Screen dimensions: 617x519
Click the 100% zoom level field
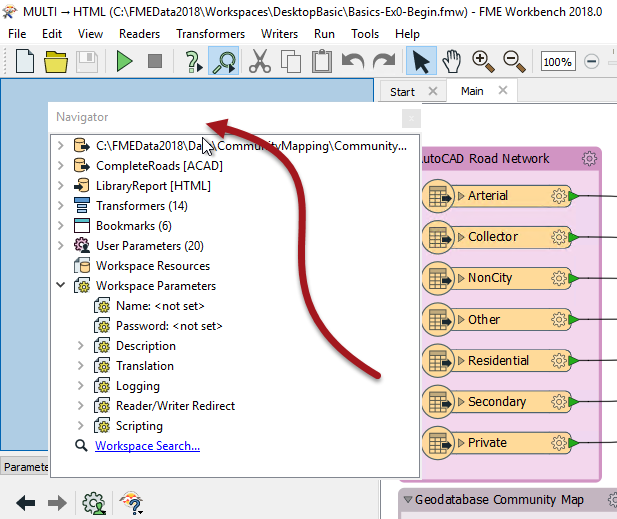[558, 61]
